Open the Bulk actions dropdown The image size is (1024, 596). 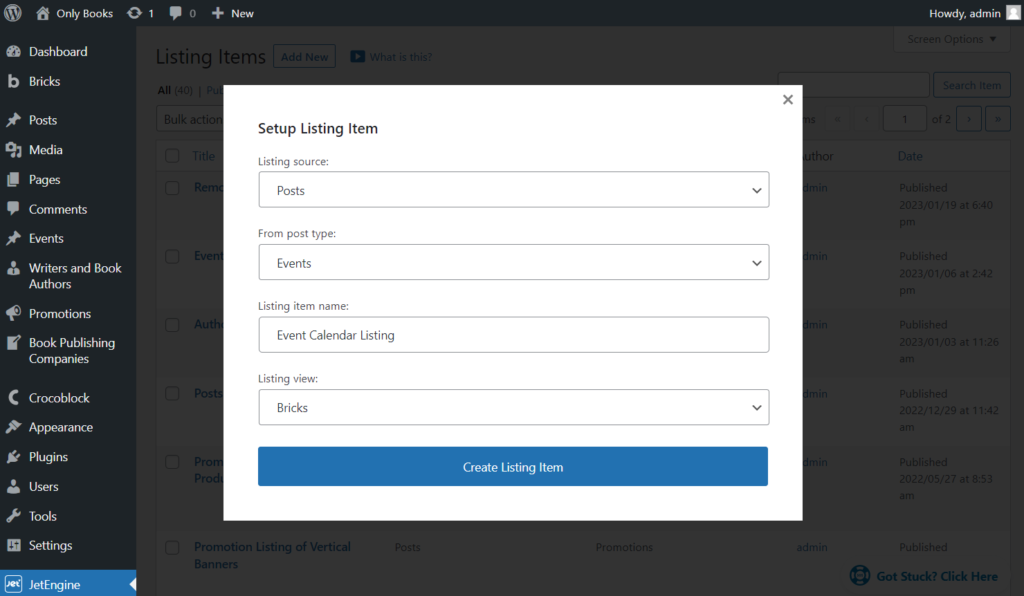(190, 119)
